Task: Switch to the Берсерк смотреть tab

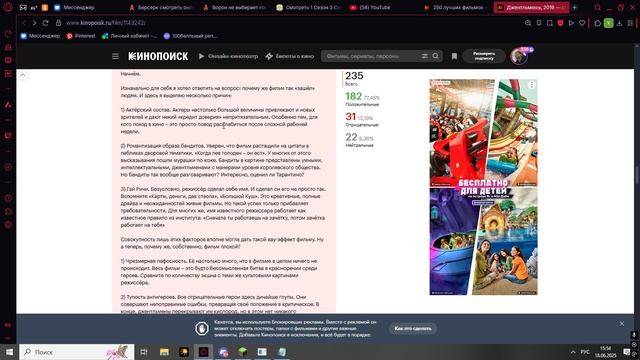Action: [x=161, y=7]
